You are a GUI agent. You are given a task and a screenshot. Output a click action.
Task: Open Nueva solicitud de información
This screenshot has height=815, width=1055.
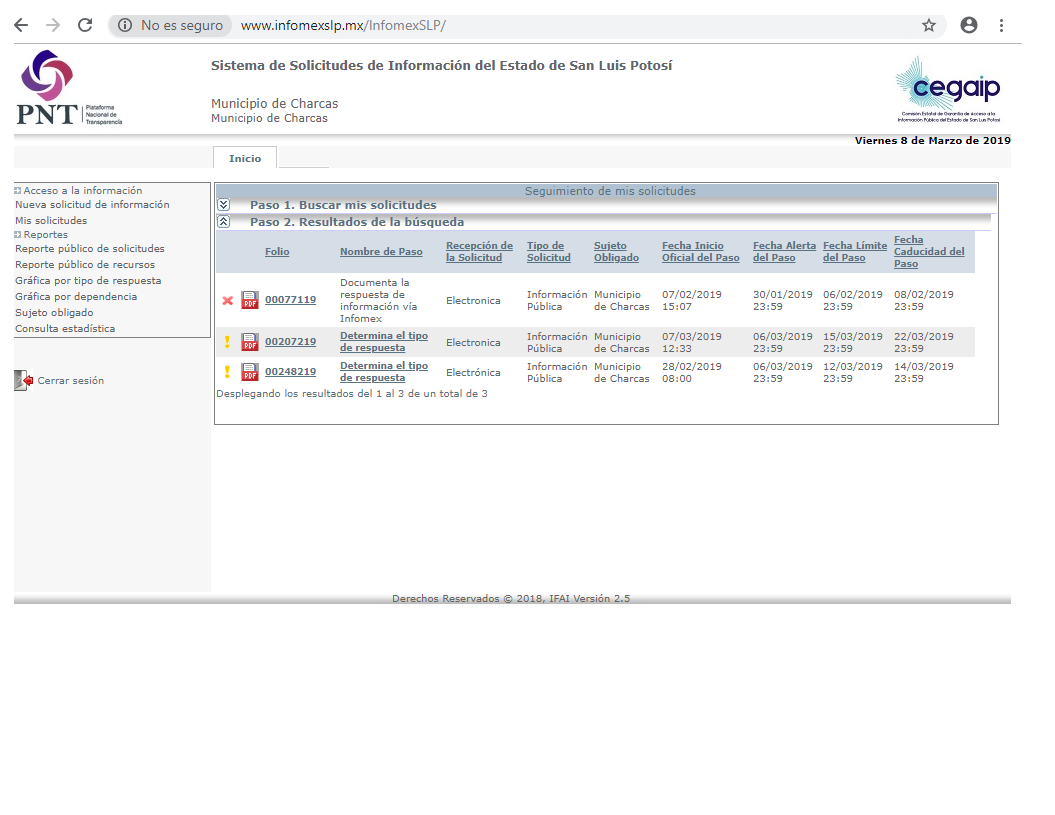(x=92, y=205)
